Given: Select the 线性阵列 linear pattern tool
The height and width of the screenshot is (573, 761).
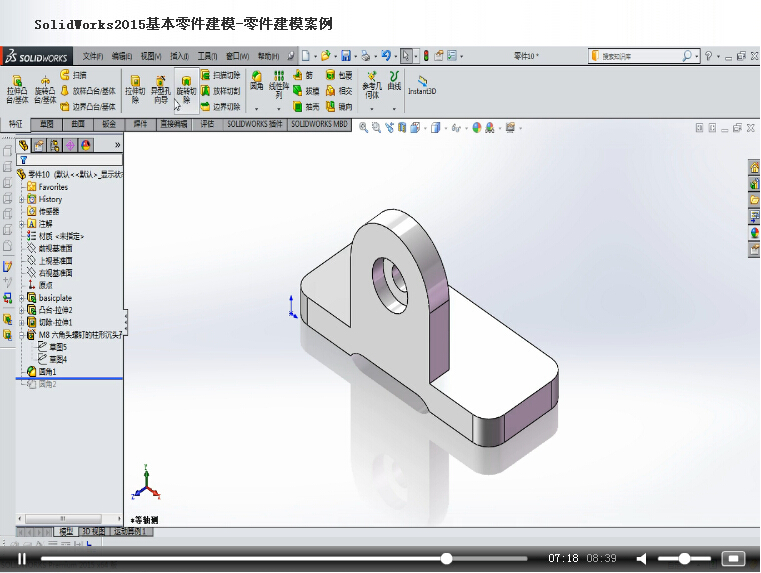Looking at the screenshot, I should (x=279, y=83).
